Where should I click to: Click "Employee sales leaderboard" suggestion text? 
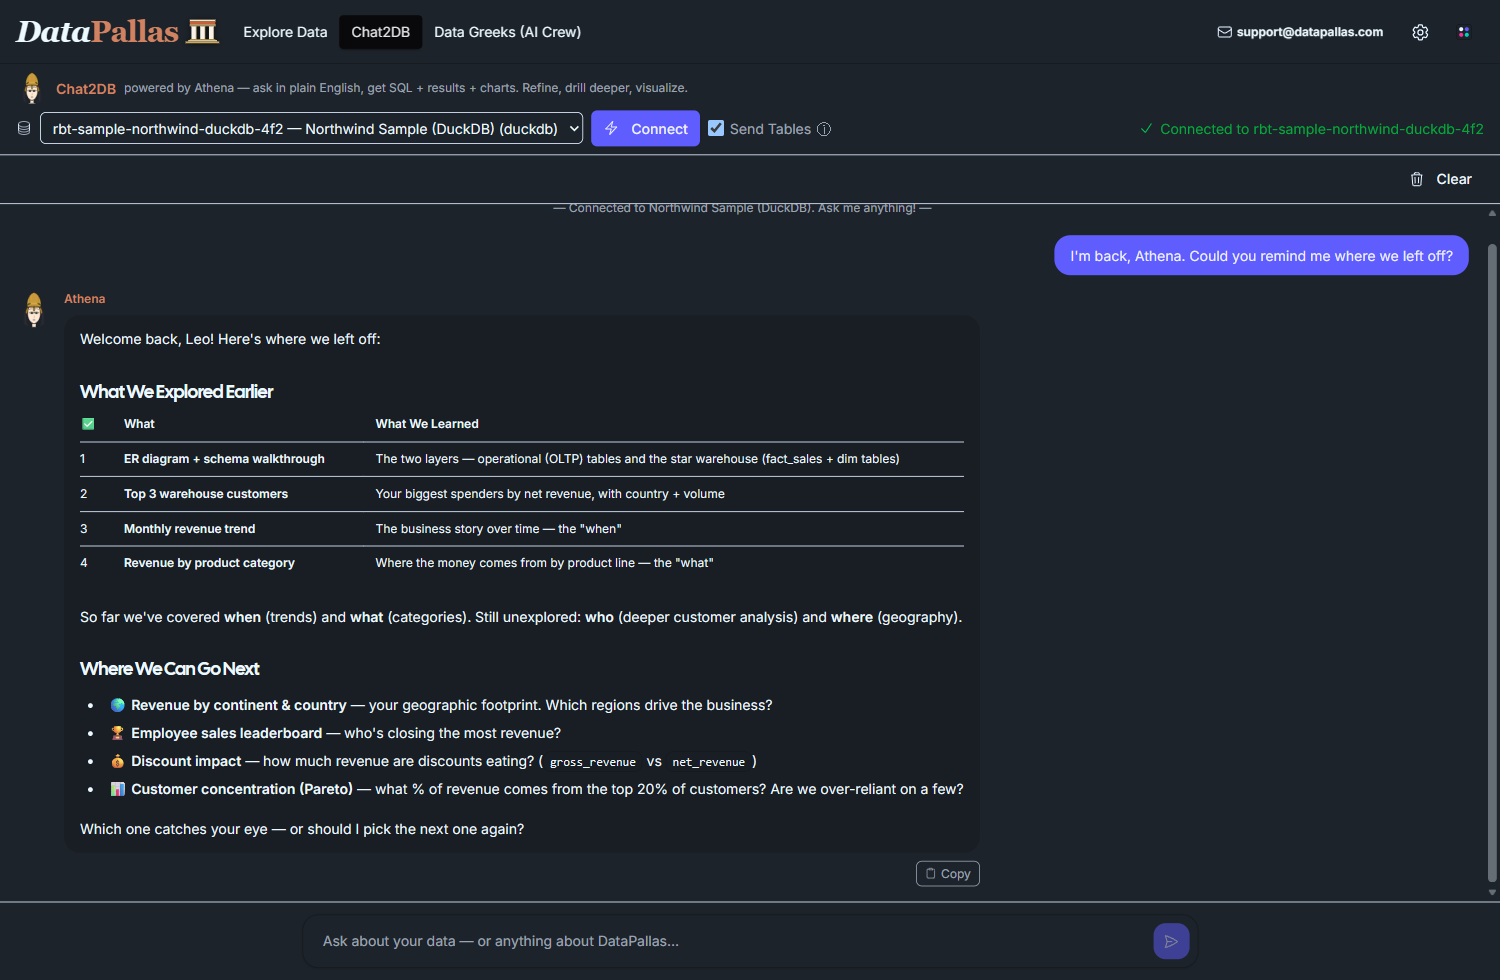[x=227, y=733]
